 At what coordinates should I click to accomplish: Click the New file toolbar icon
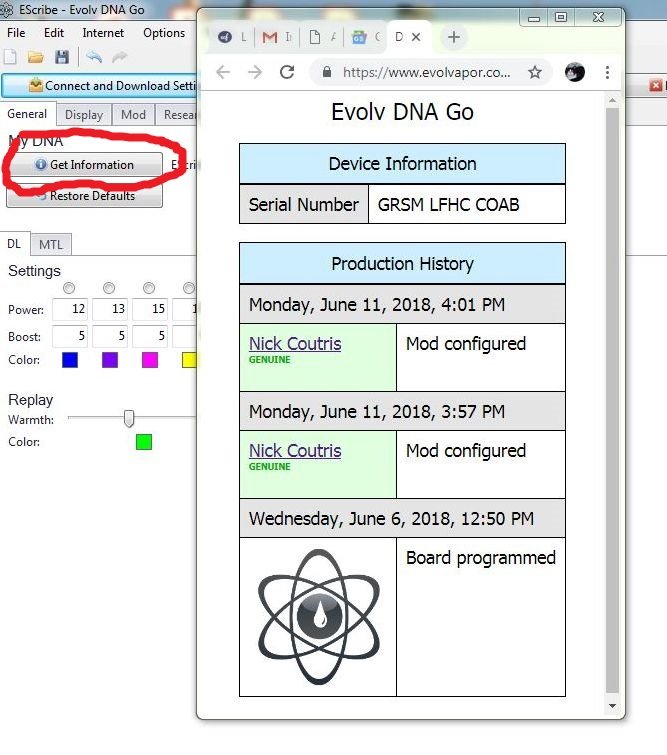pyautogui.click(x=11, y=58)
